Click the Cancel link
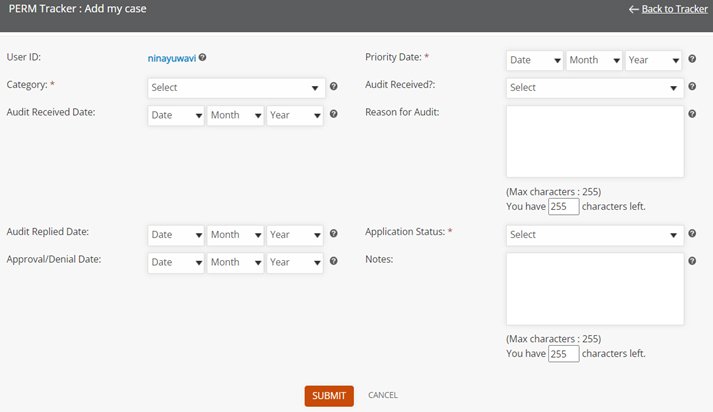Image resolution: width=713 pixels, height=412 pixels. (382, 395)
